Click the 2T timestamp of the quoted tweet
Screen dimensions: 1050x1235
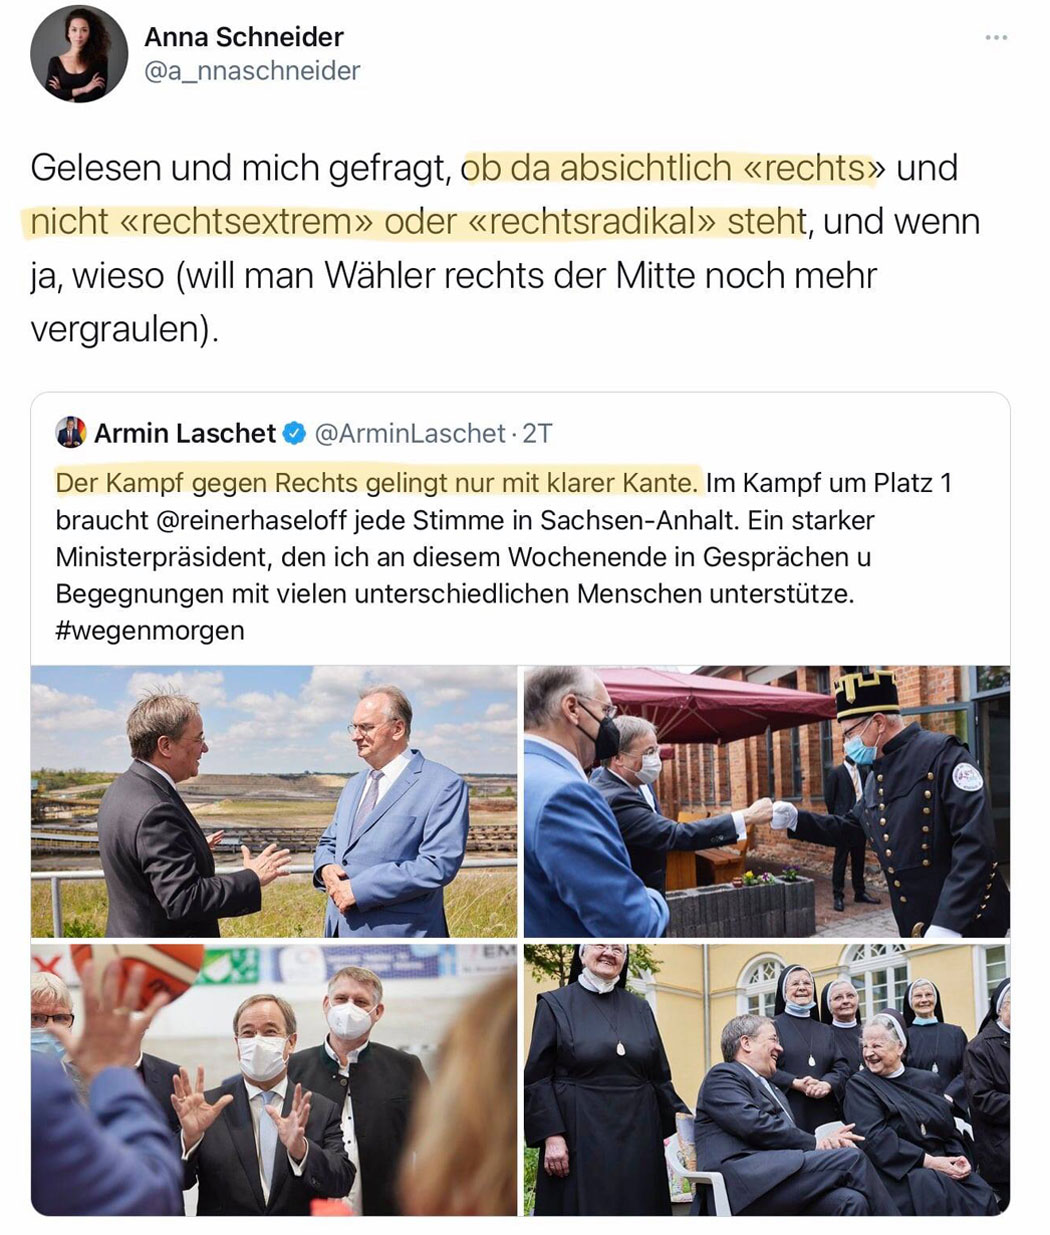click(x=537, y=433)
